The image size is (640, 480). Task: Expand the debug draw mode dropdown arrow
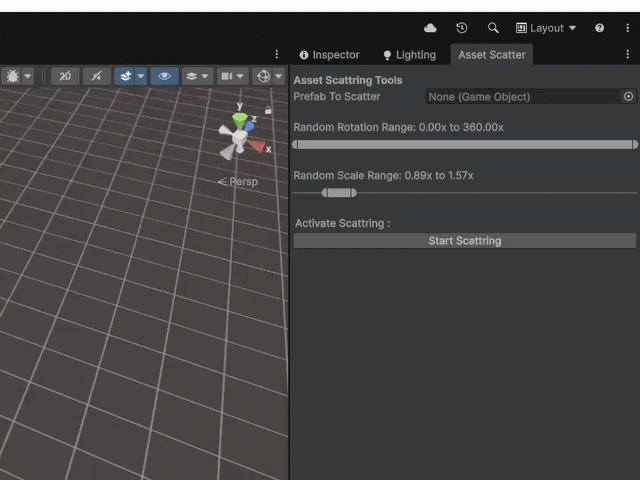coord(28,76)
